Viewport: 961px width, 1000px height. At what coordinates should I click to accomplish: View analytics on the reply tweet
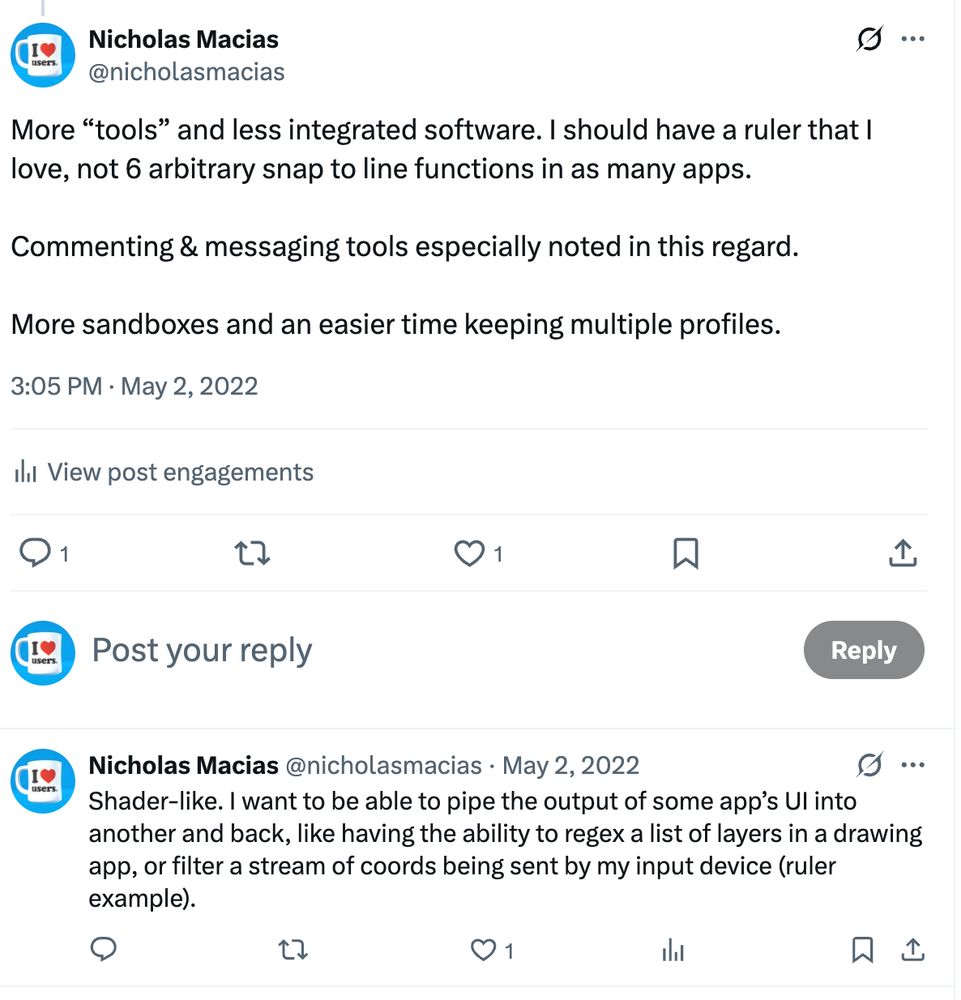(672, 950)
